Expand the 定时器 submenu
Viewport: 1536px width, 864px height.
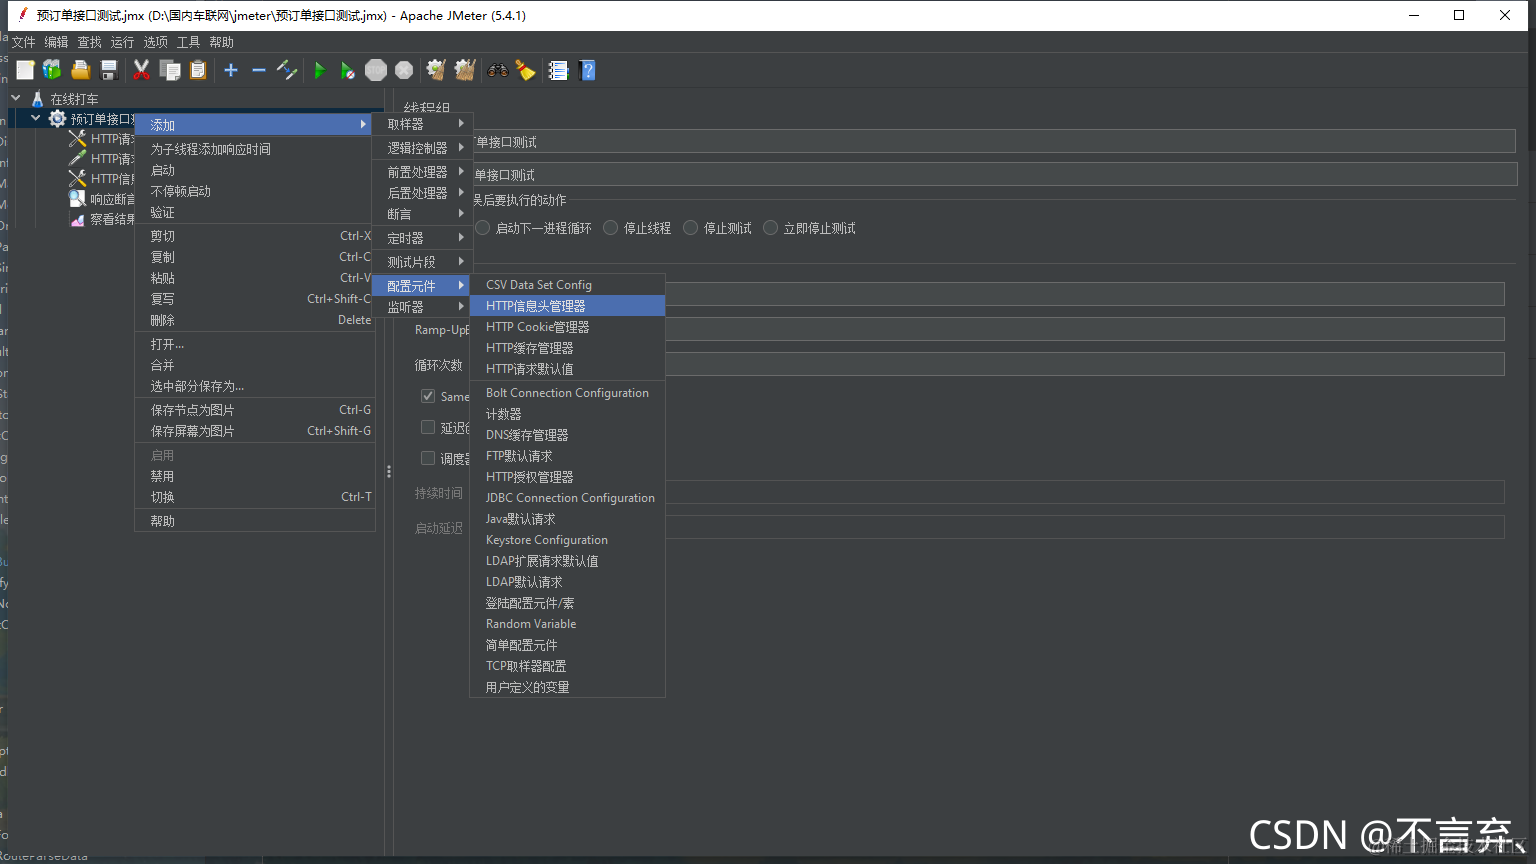coord(421,238)
